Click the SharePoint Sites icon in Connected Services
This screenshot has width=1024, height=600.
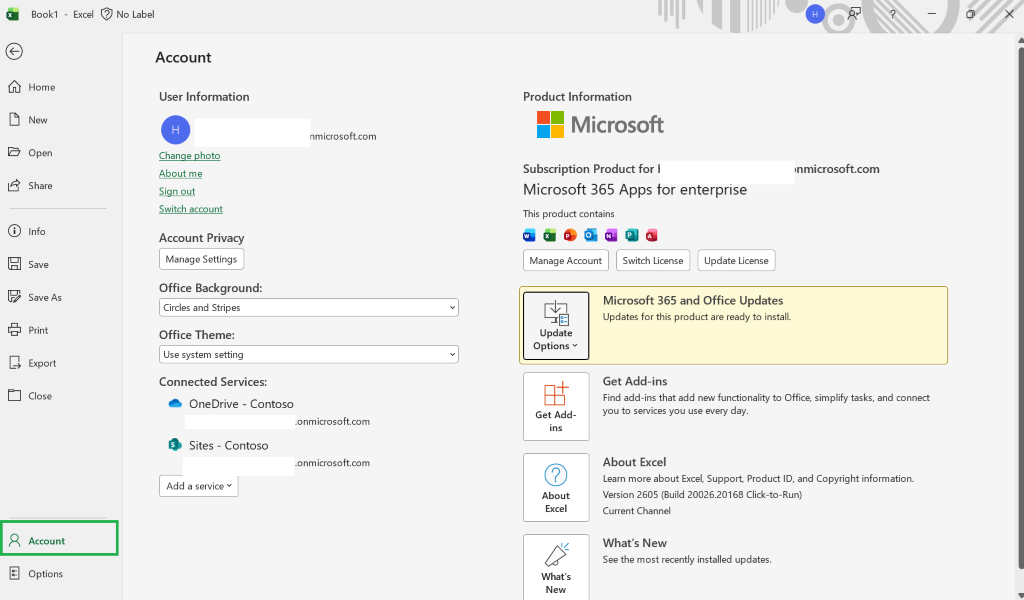pos(175,445)
